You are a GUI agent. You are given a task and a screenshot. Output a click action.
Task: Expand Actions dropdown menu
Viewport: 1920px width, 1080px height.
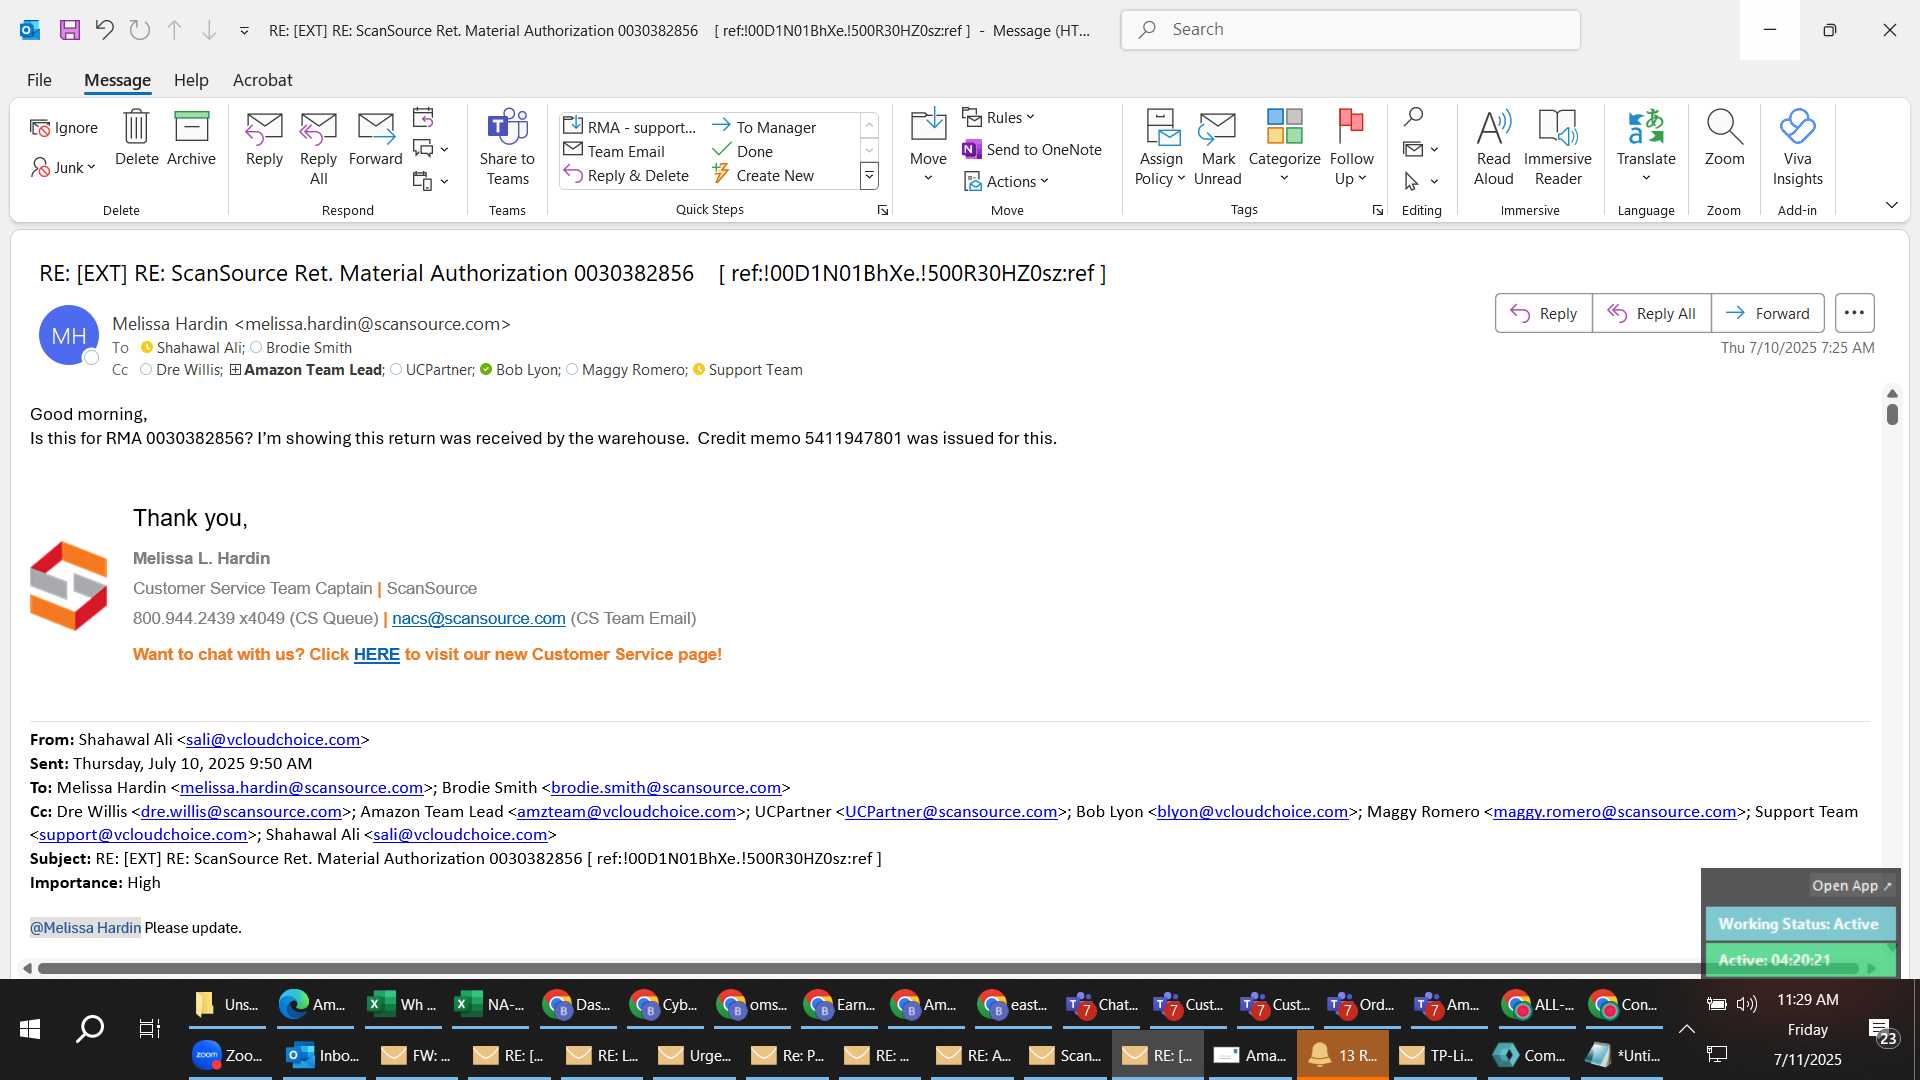(1006, 181)
